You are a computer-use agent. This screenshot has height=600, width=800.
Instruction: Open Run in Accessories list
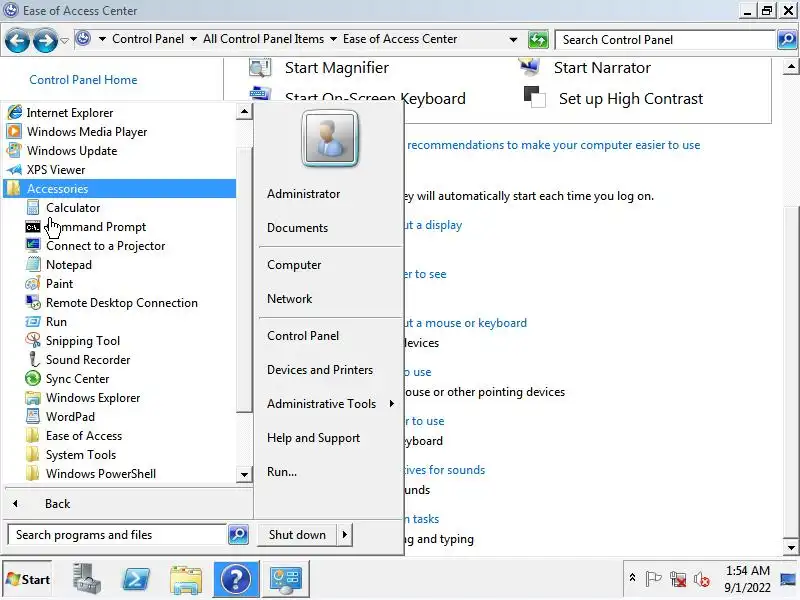pos(56,322)
